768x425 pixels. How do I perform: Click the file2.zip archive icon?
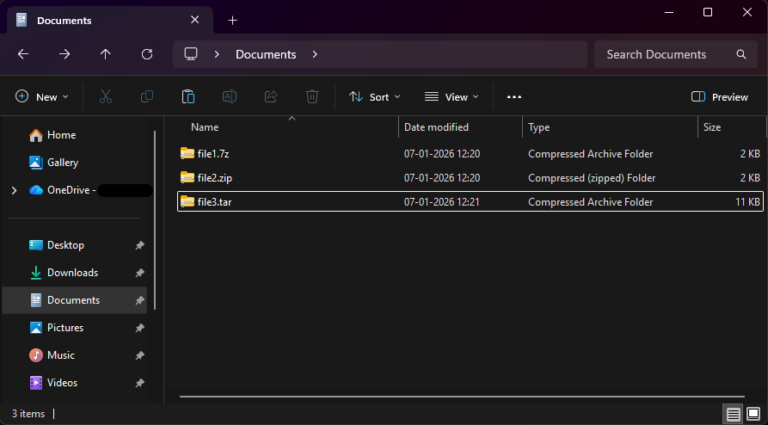(x=187, y=178)
